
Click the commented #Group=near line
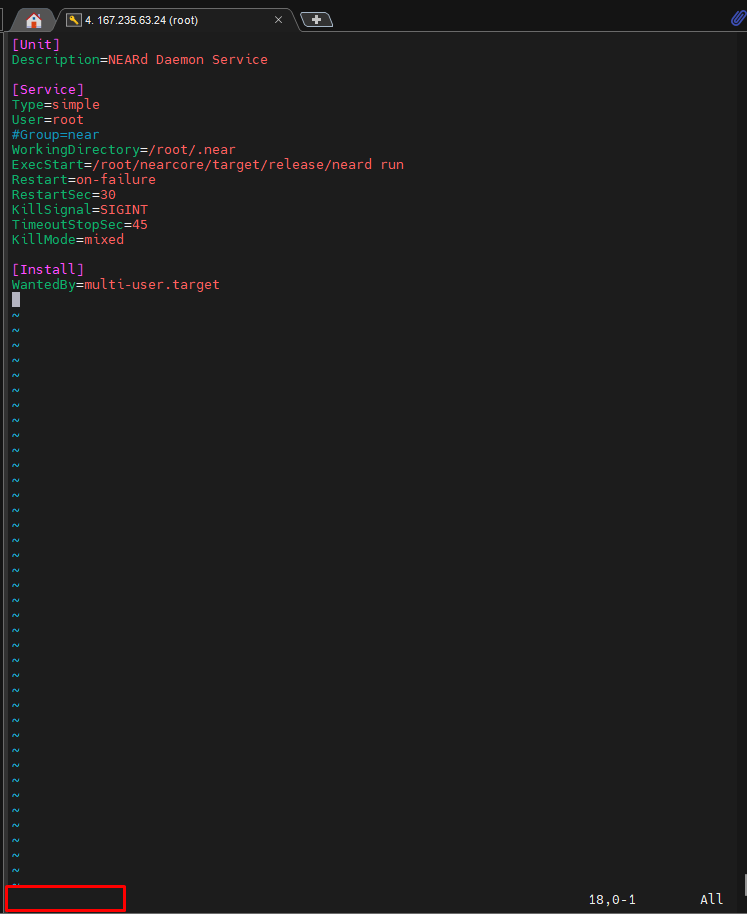tap(56, 135)
